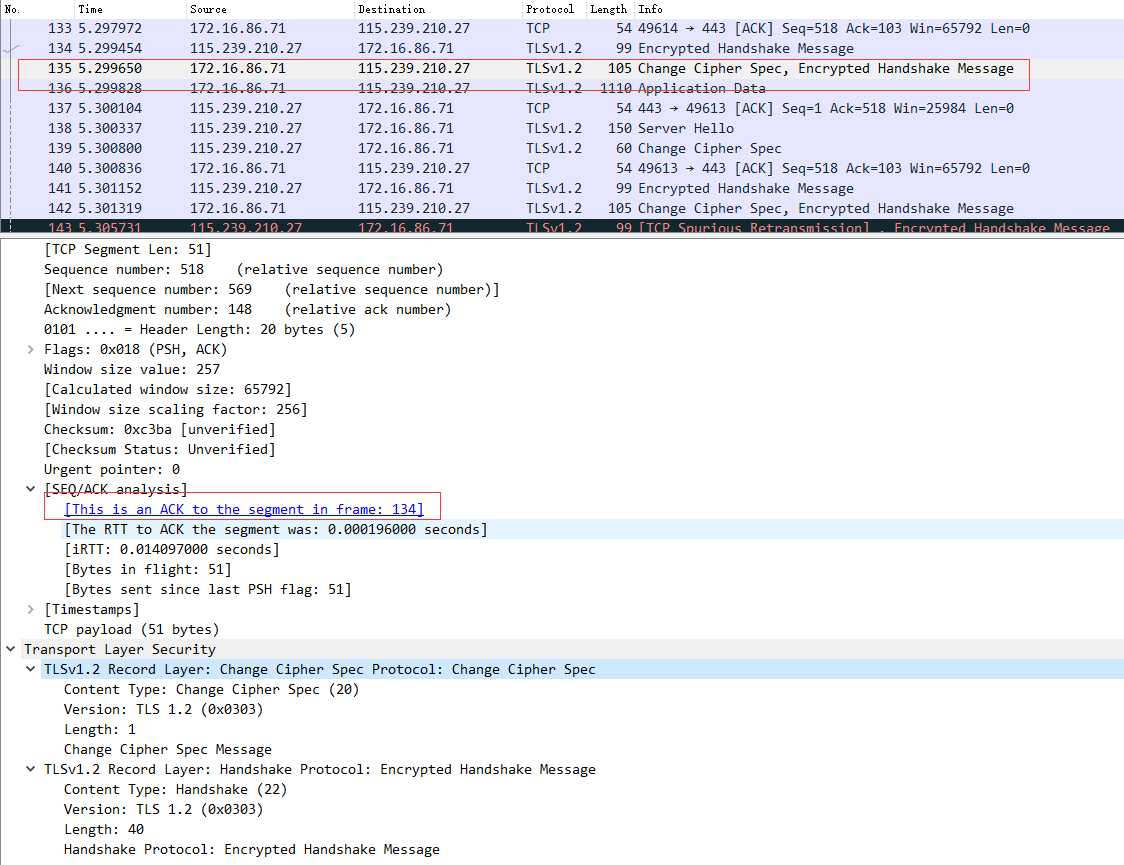Collapse the Transport Layer Security section
1124x865 pixels.
11,649
